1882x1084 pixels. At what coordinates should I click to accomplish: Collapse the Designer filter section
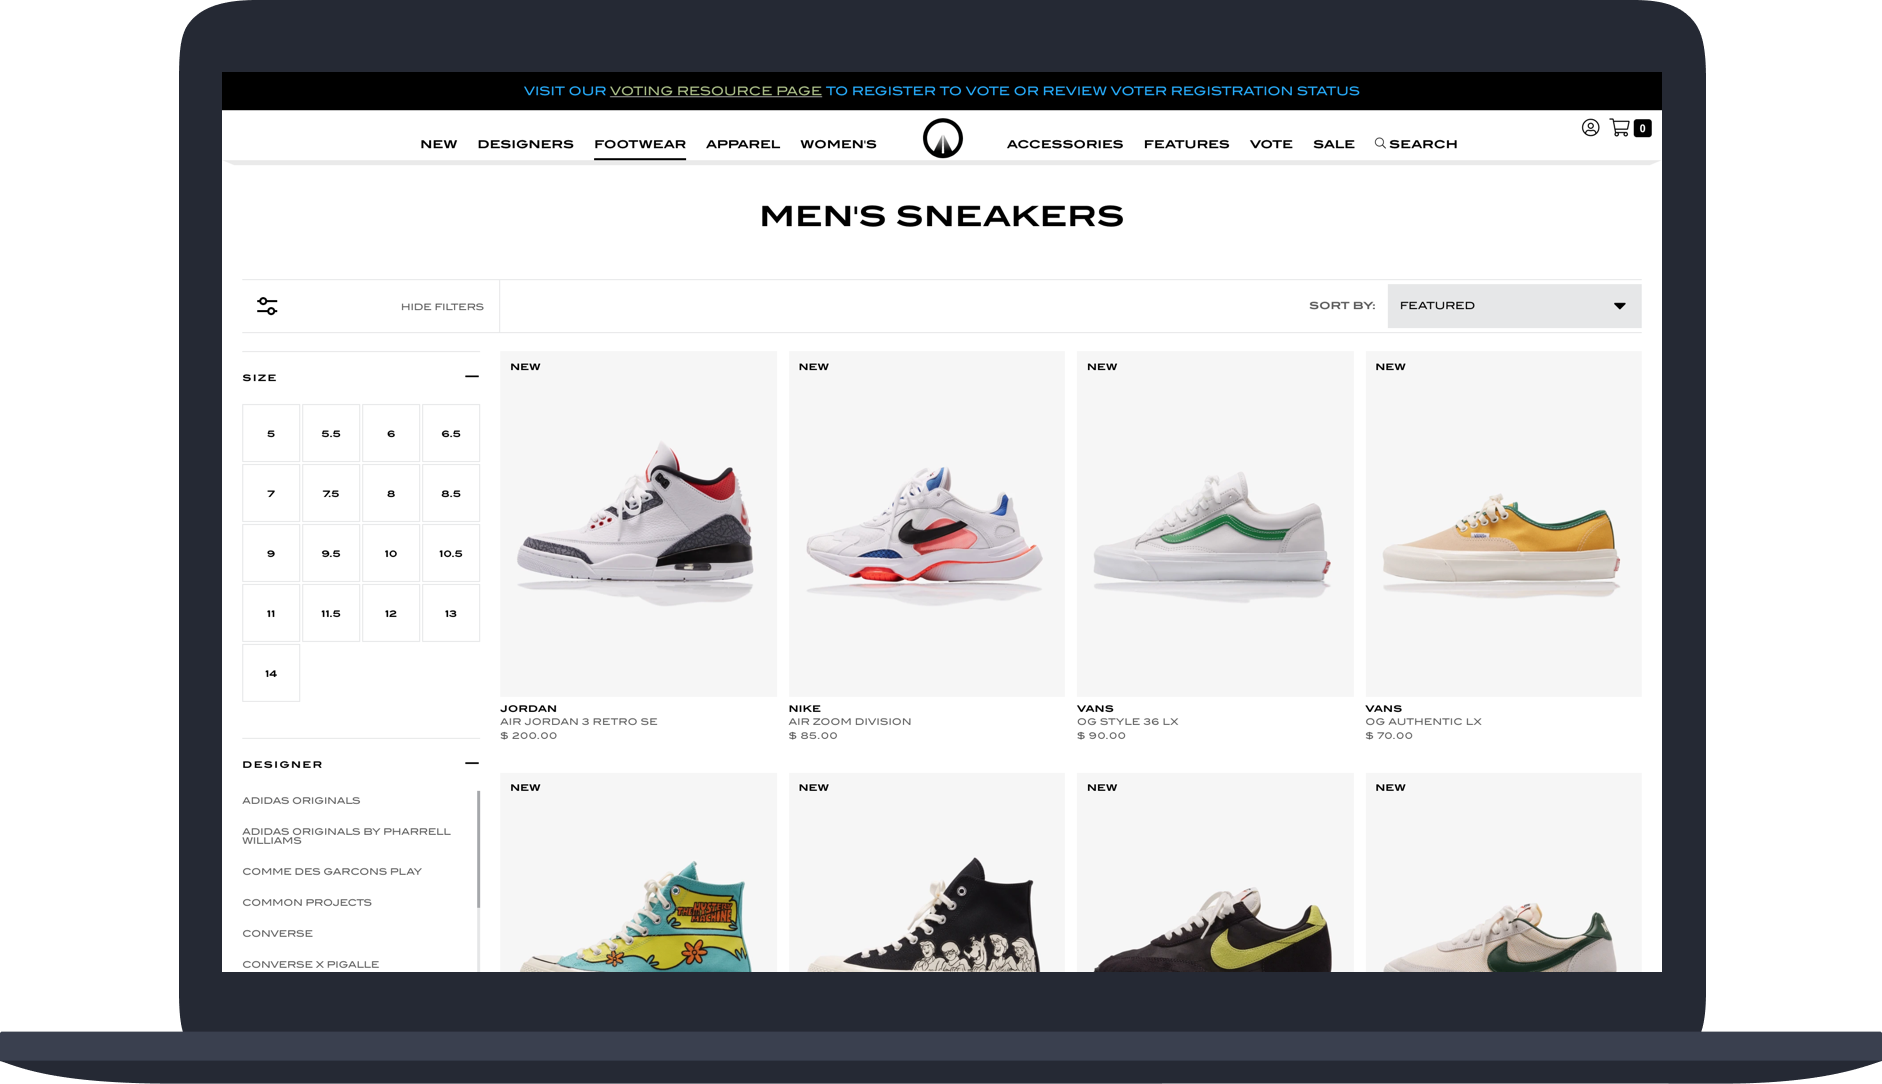472,764
